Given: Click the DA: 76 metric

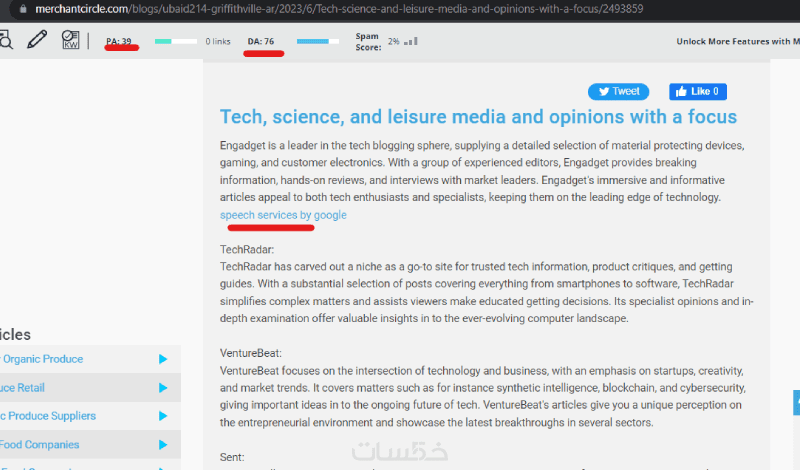Looking at the screenshot, I should click(x=261, y=41).
